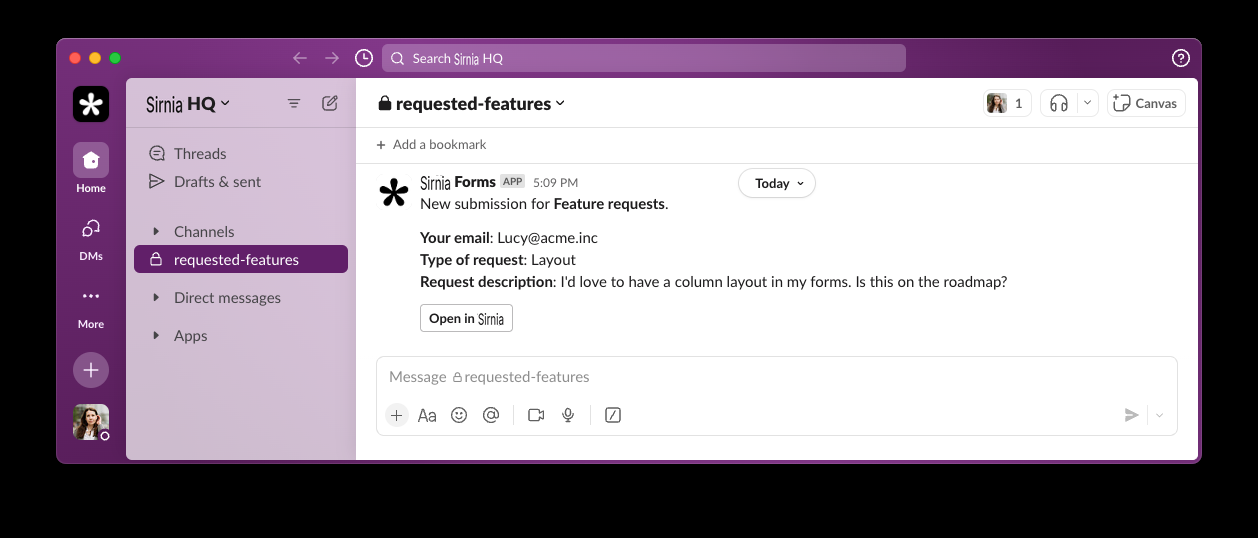Compose a new message with pencil icon
1258x538 pixels.
coord(330,103)
